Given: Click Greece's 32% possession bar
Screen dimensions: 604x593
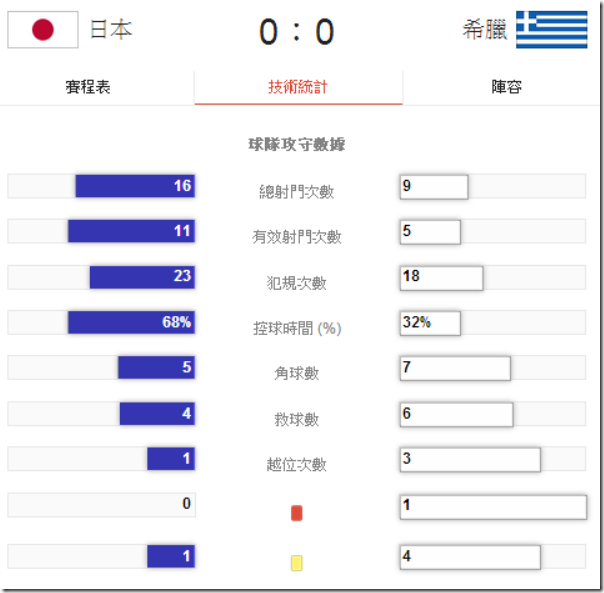Looking at the screenshot, I should click(x=430, y=322).
